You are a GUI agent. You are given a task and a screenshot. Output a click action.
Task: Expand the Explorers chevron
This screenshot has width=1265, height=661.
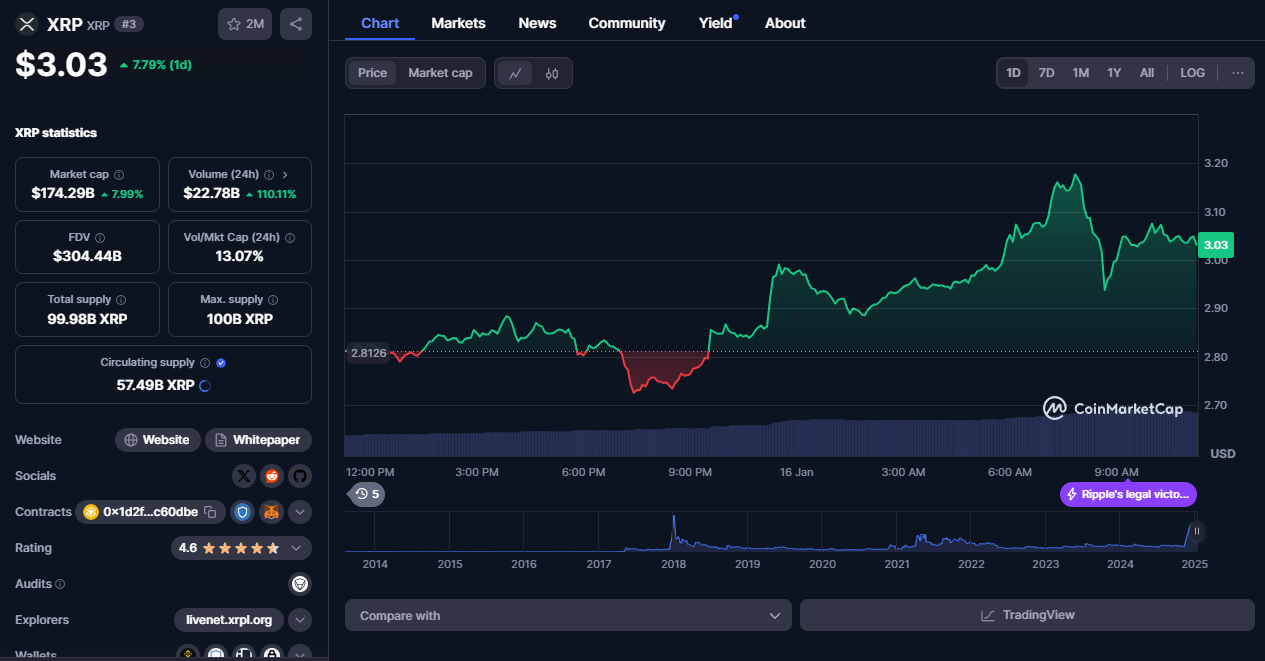(300, 620)
